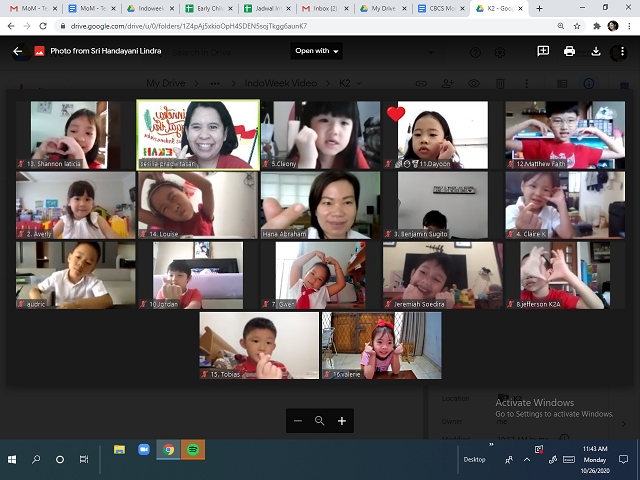The image size is (640, 480).
Task: Open a new browser tab
Action: pos(541,8)
